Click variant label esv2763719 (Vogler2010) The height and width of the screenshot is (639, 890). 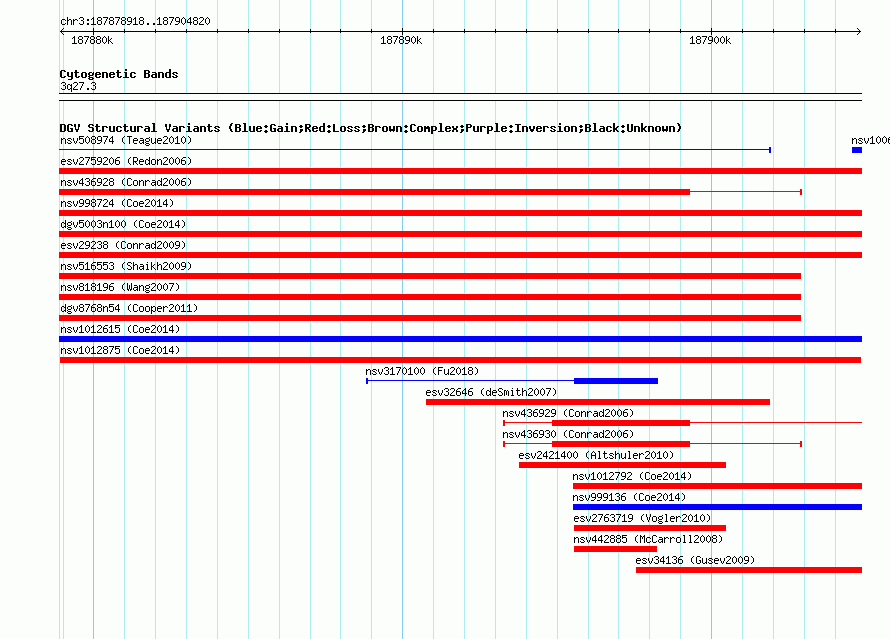coord(642,518)
